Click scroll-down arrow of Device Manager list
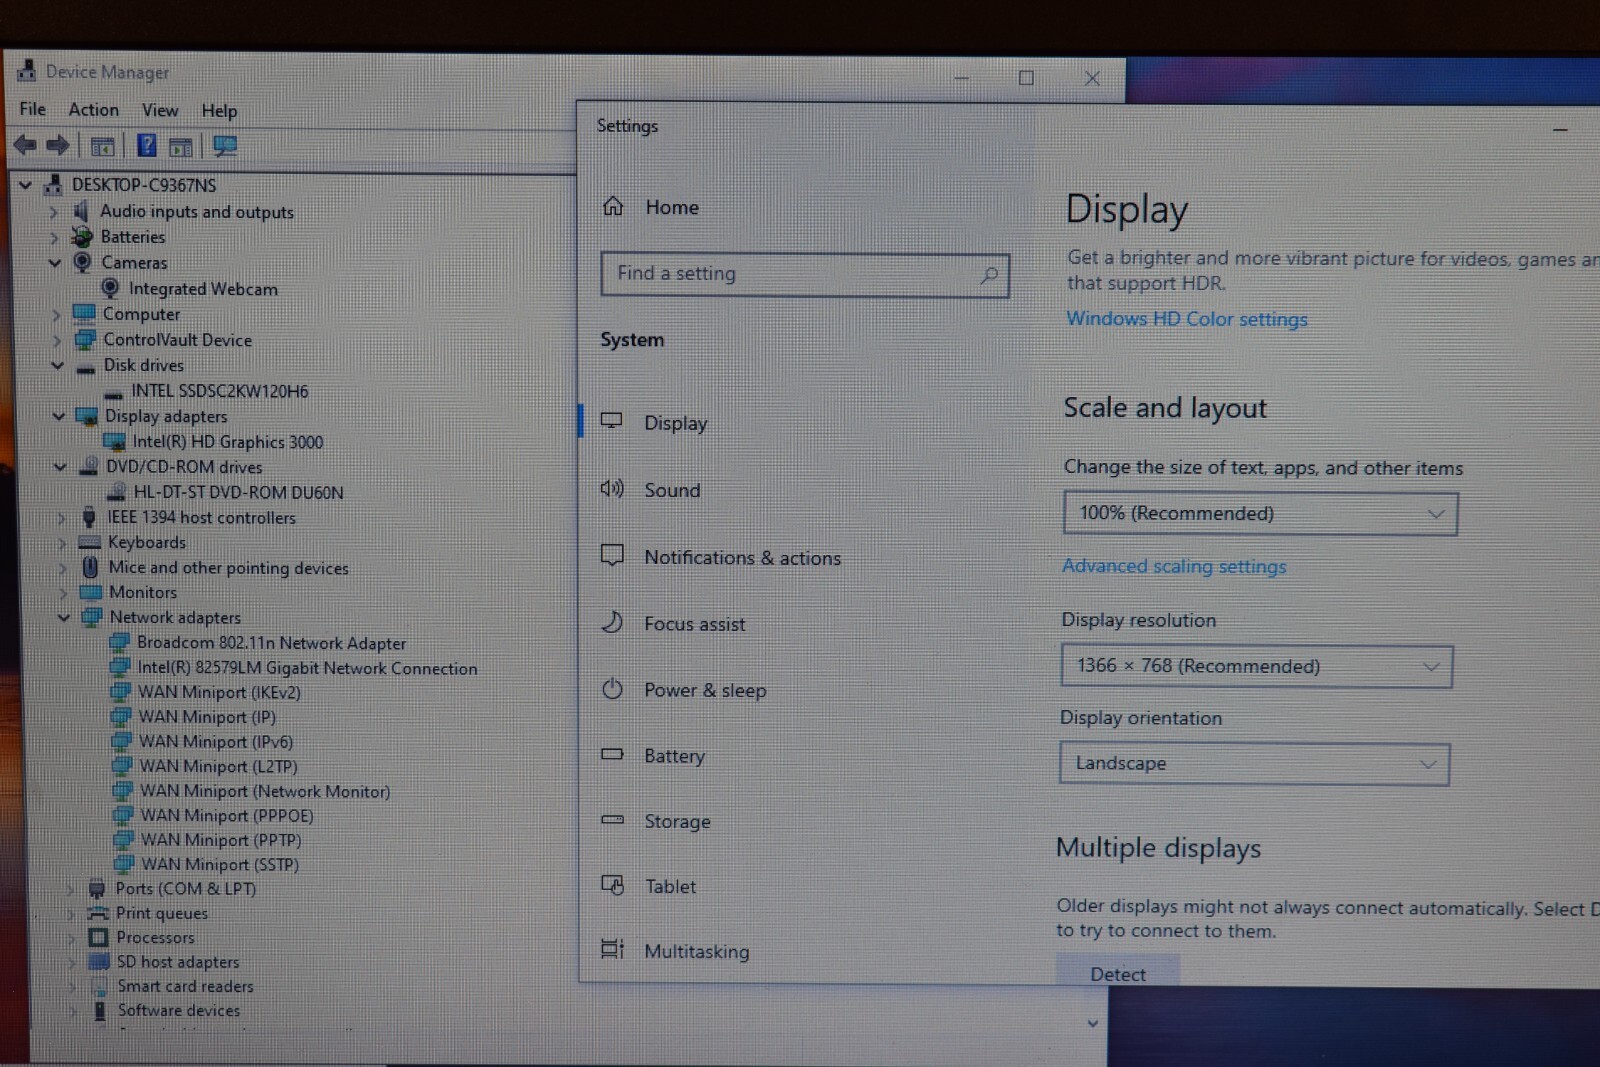 point(1092,1024)
